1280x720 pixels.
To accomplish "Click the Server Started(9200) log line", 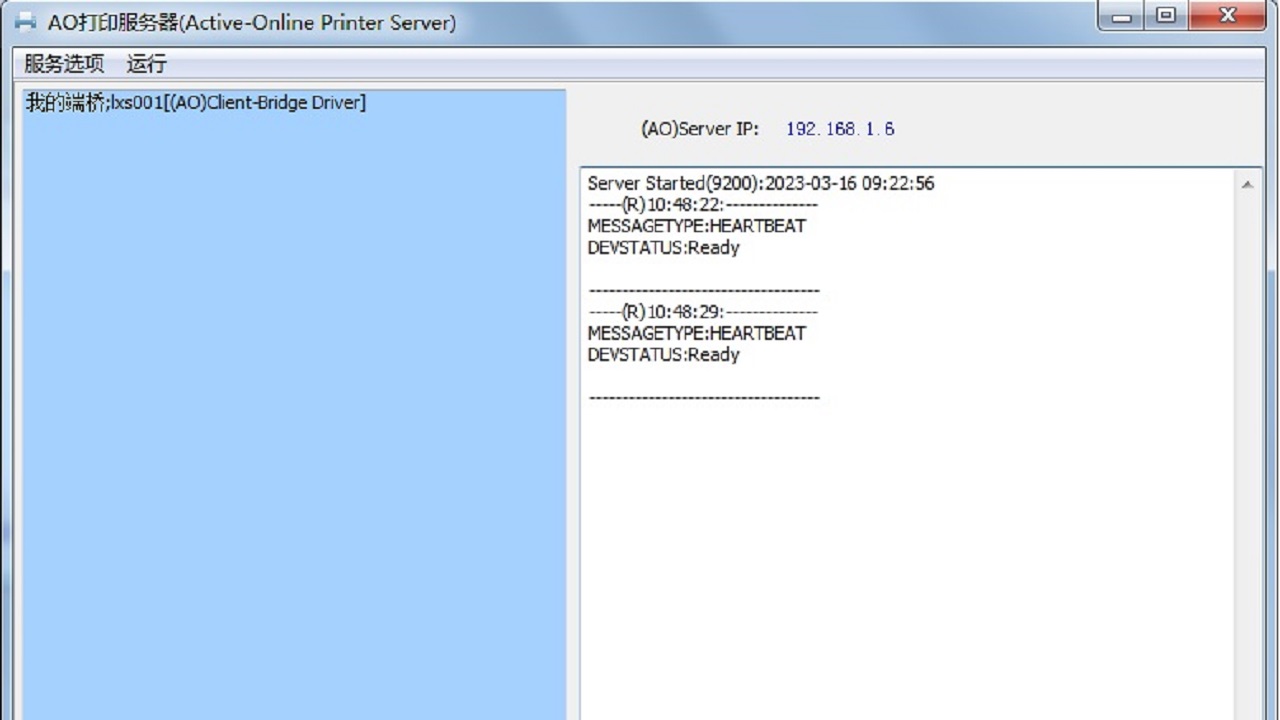I will (760, 184).
